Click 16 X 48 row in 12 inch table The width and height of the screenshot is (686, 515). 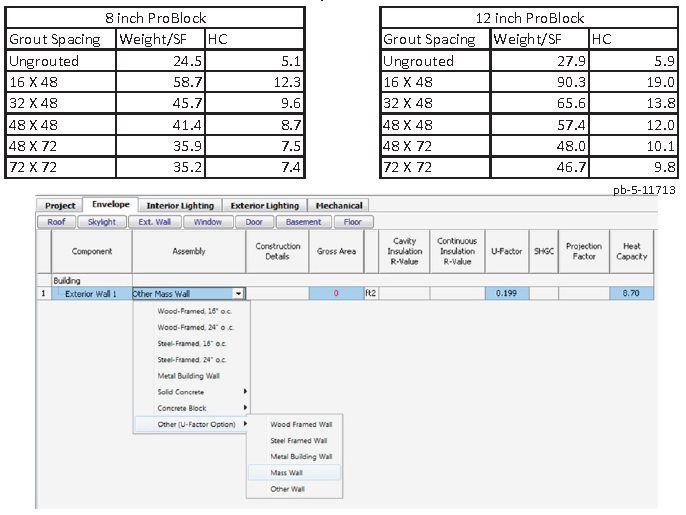529,82
